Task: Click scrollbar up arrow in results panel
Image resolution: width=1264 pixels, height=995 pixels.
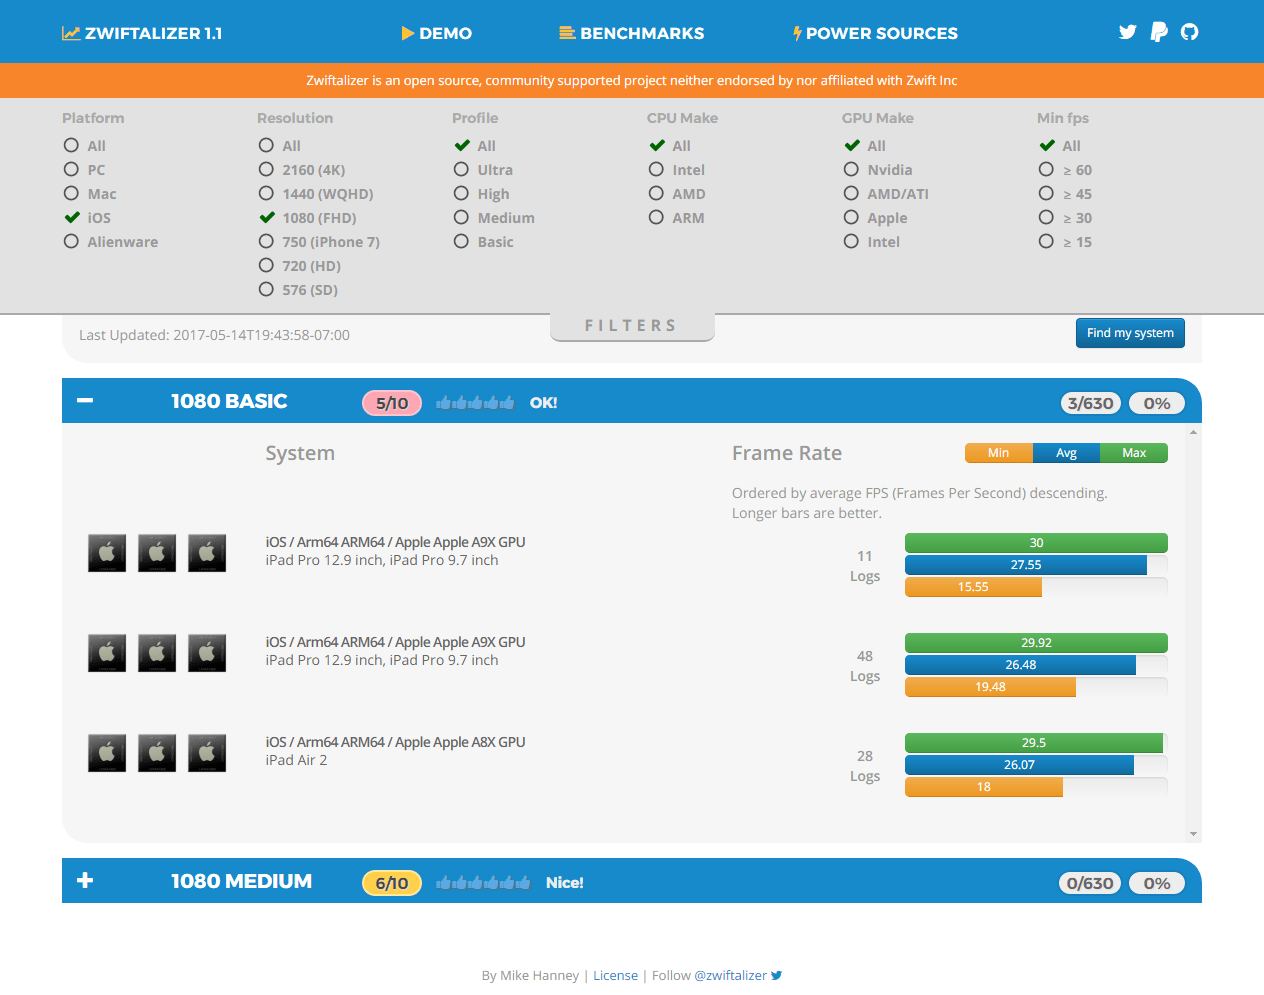Action: coord(1193,433)
